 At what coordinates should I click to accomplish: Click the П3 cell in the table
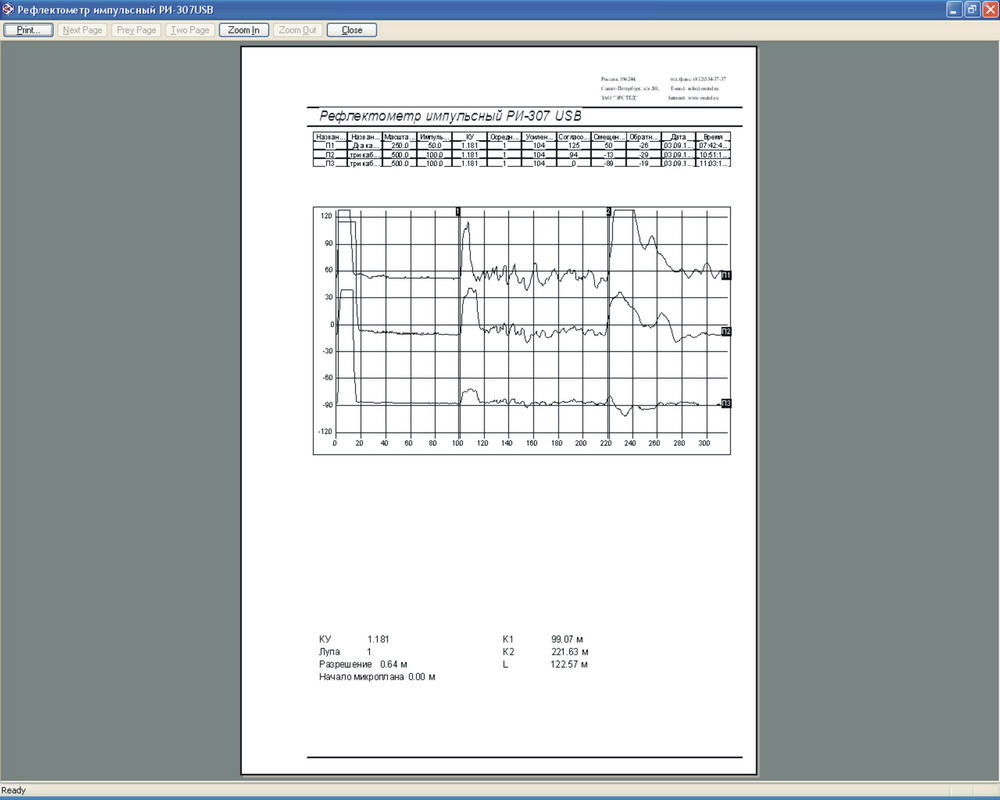(x=330, y=163)
